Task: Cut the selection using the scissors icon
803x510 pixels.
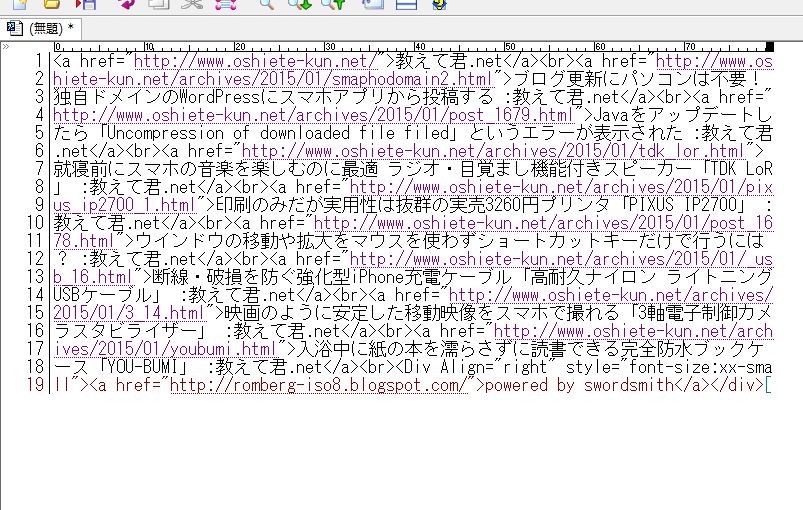Action: pyautogui.click(x=192, y=5)
